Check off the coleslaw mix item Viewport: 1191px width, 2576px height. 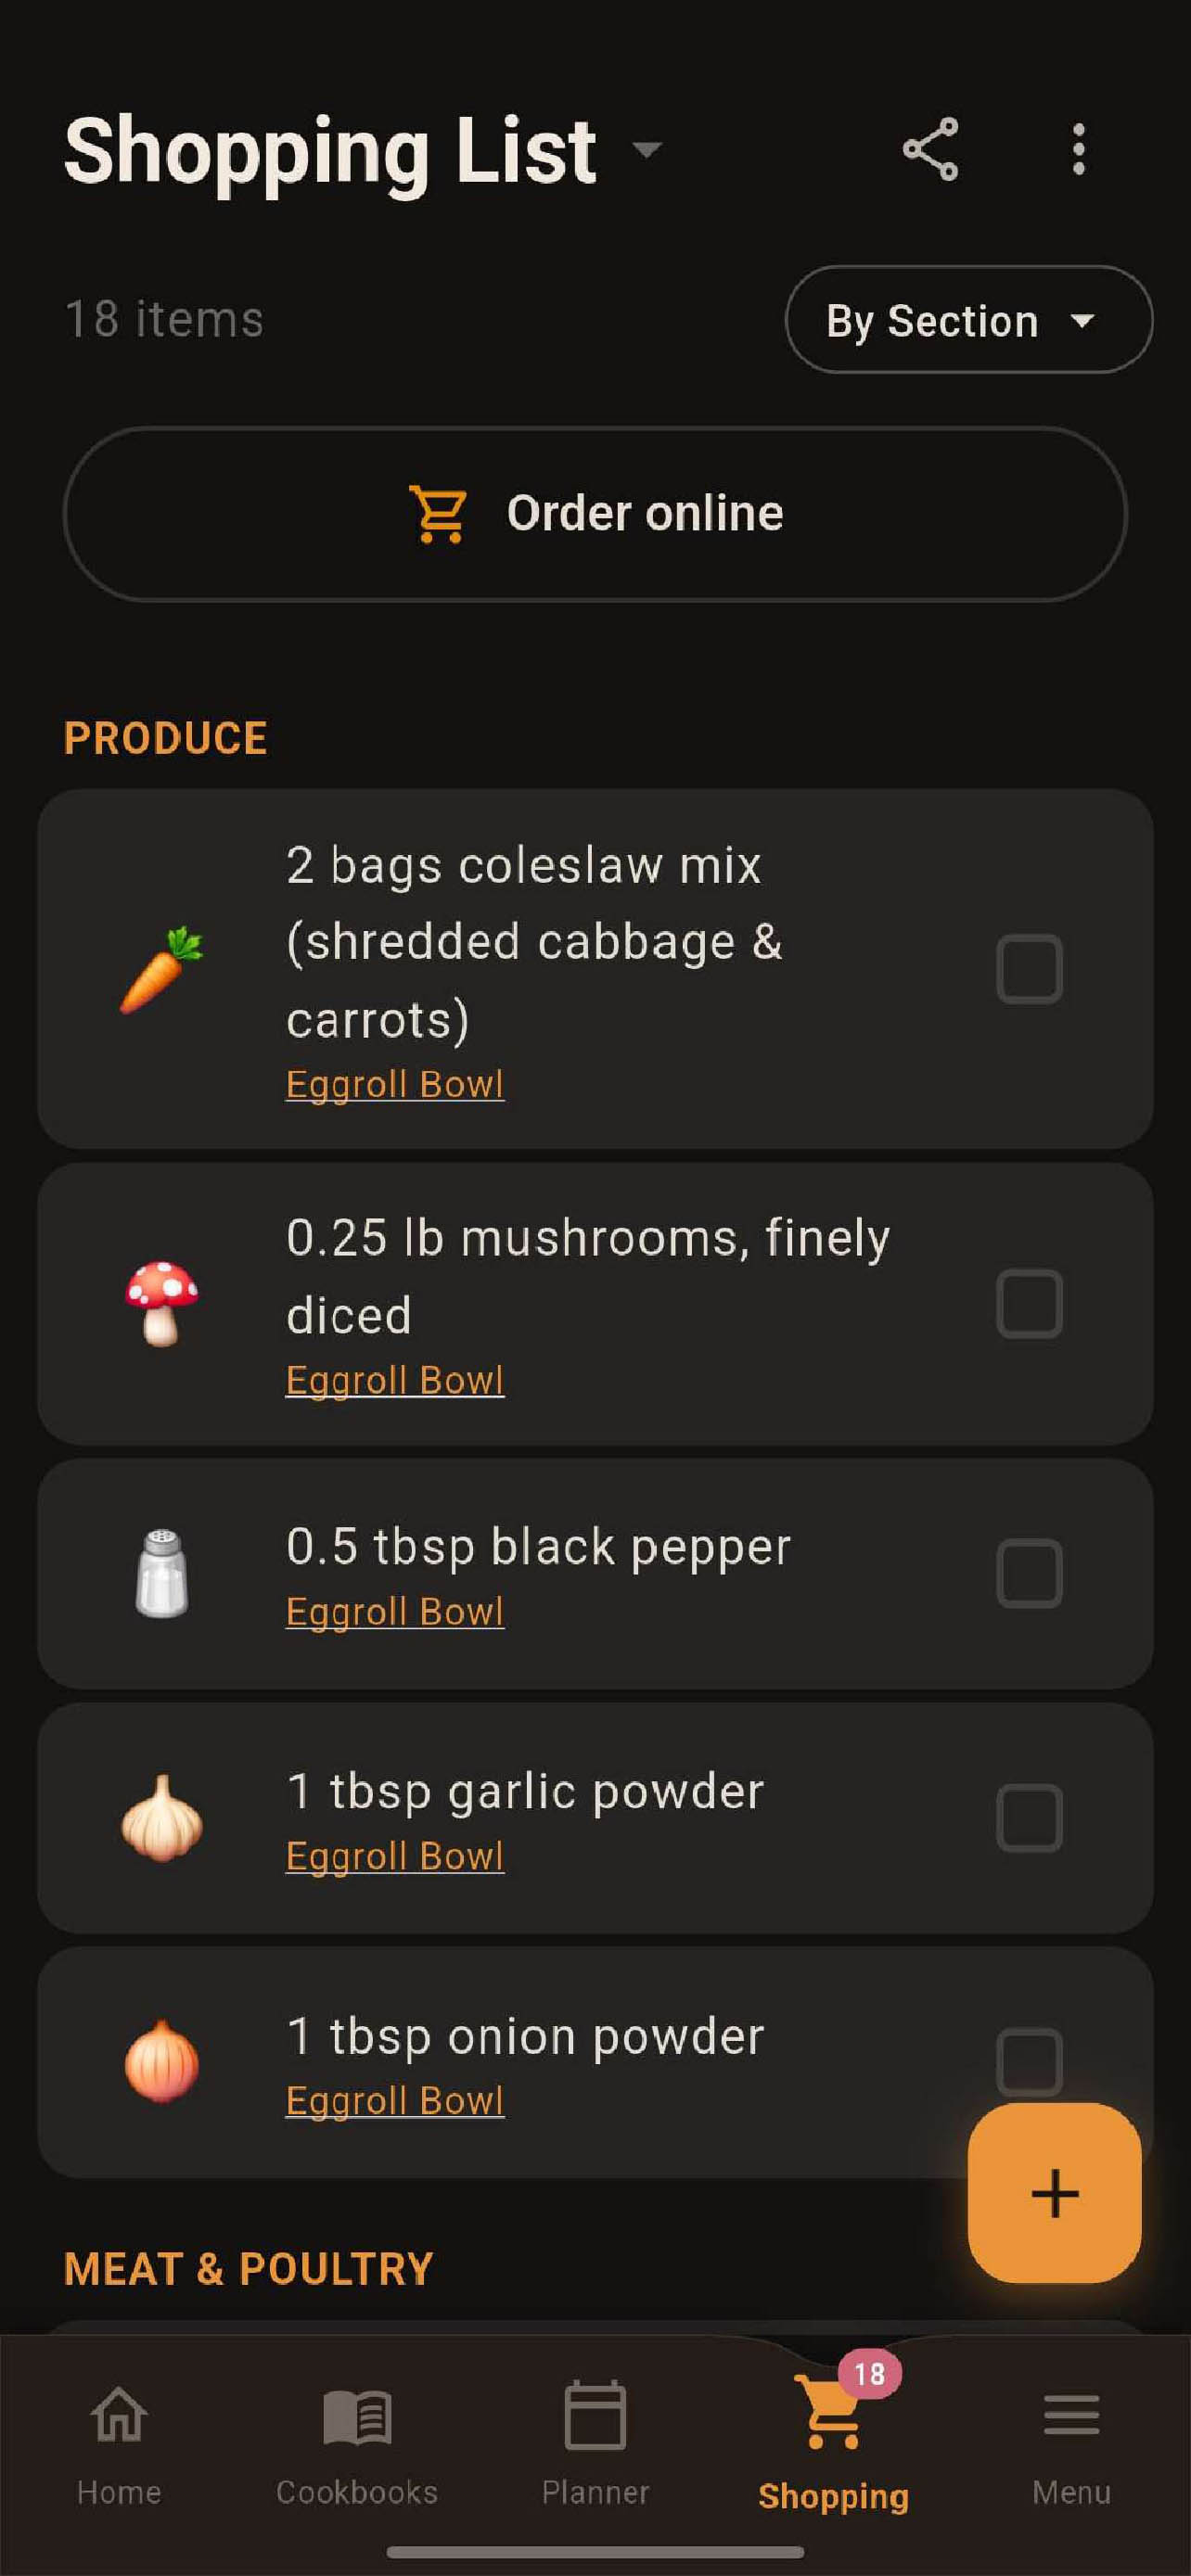coord(1029,965)
